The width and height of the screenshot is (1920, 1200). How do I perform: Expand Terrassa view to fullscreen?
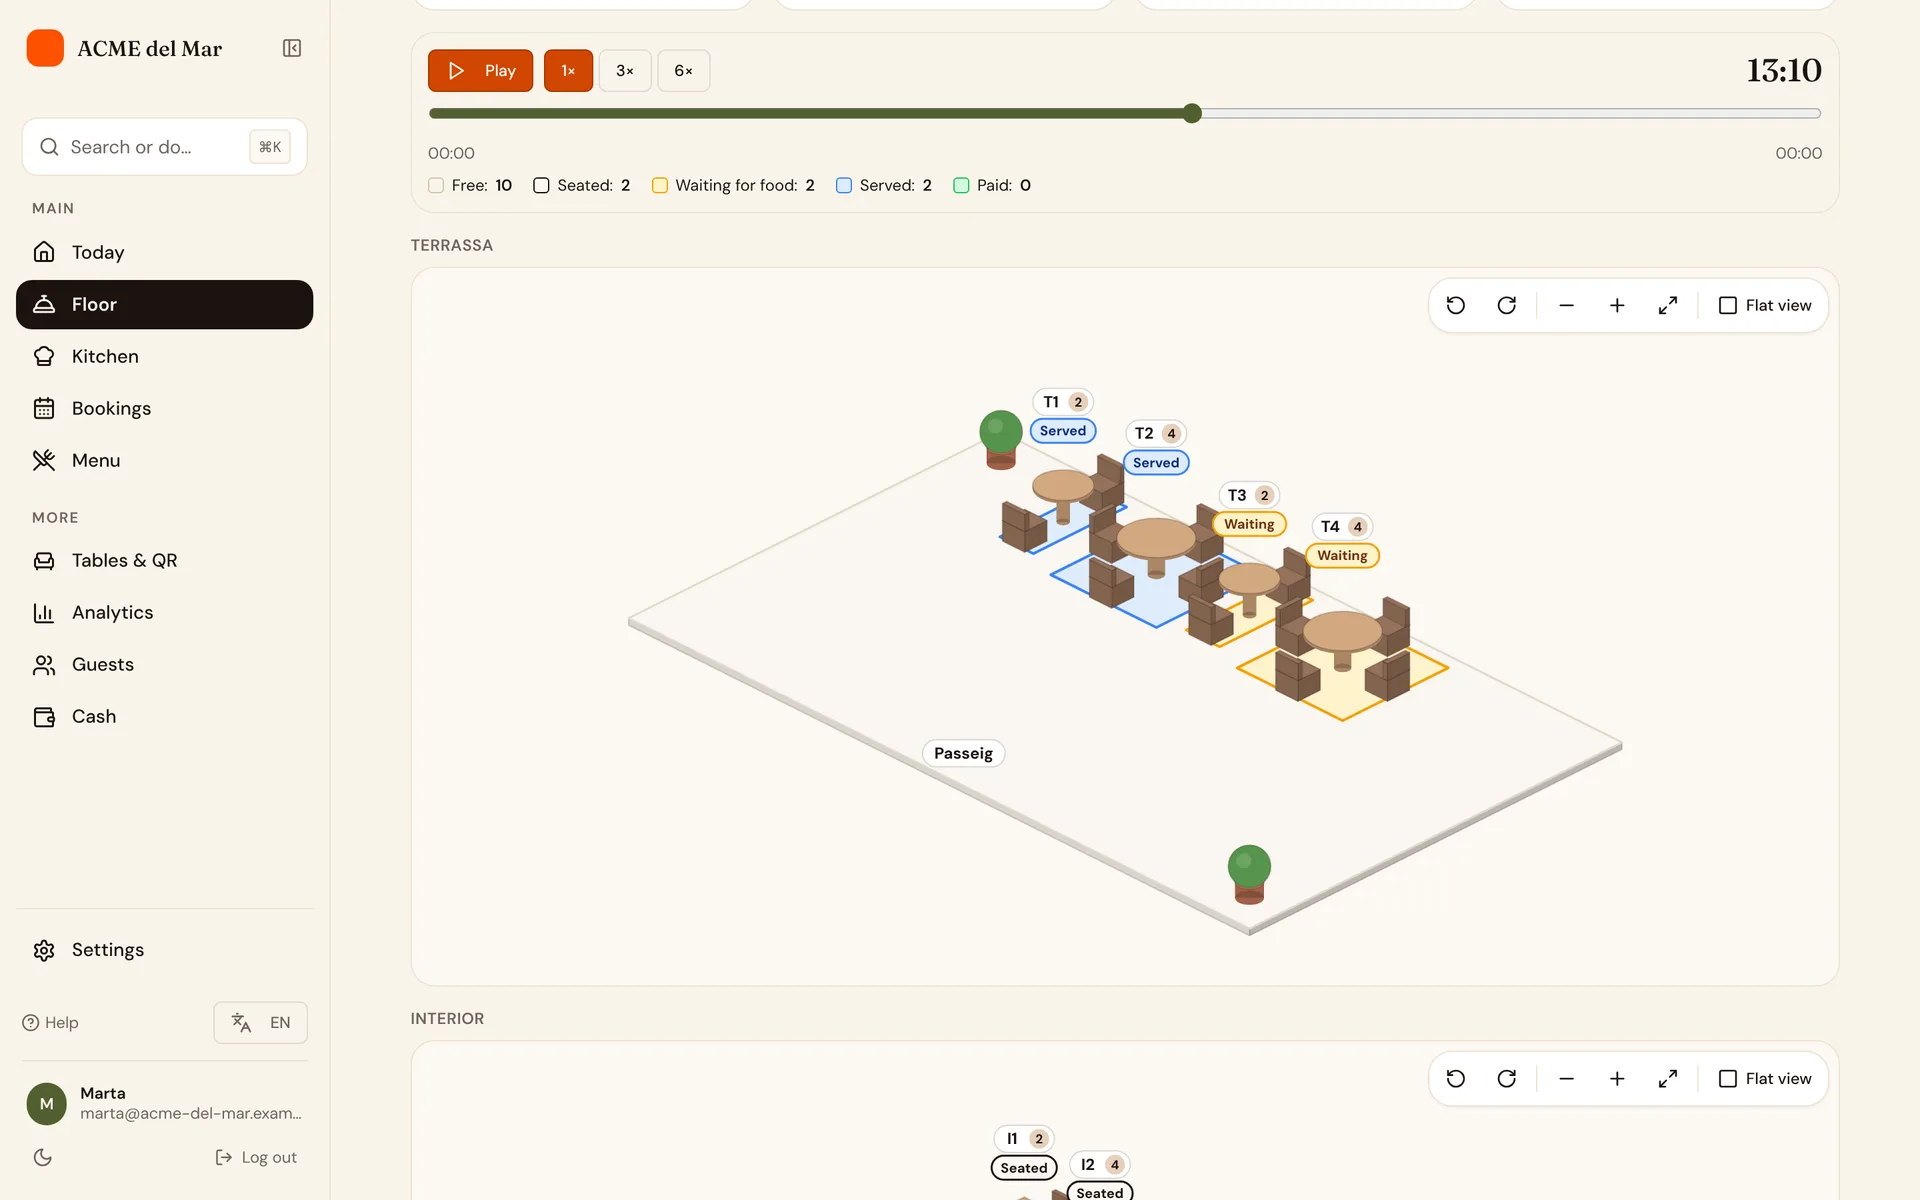point(1668,305)
